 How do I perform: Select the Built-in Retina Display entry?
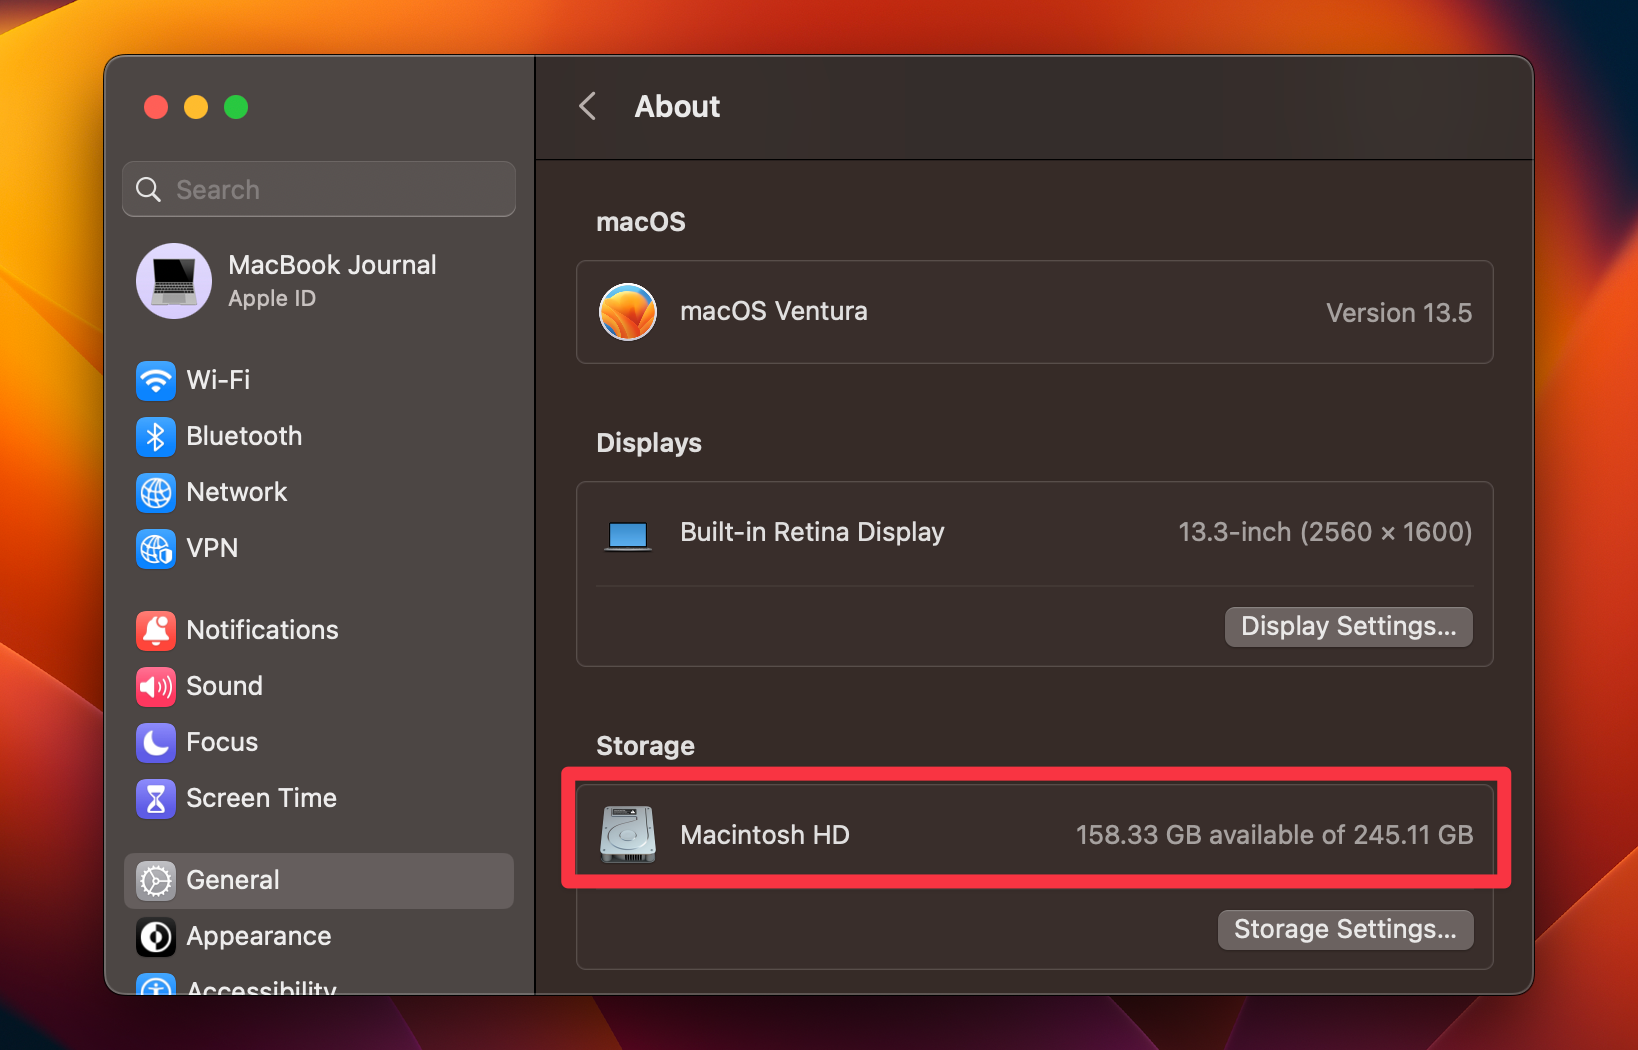pos(1034,532)
